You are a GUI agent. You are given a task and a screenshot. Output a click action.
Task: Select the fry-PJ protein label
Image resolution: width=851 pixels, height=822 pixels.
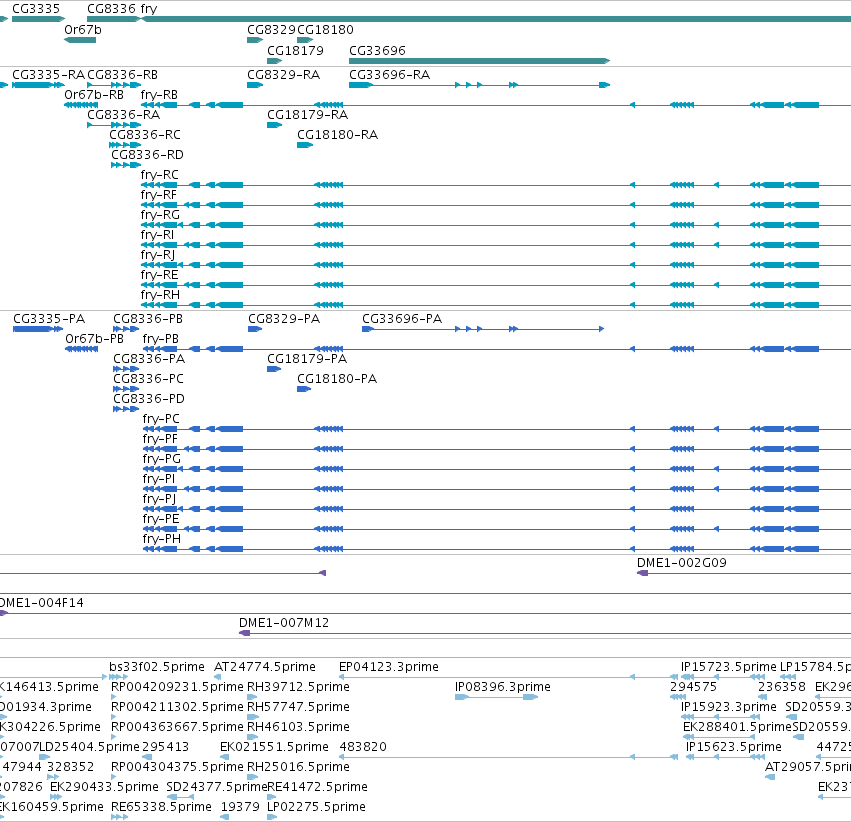tap(159, 499)
